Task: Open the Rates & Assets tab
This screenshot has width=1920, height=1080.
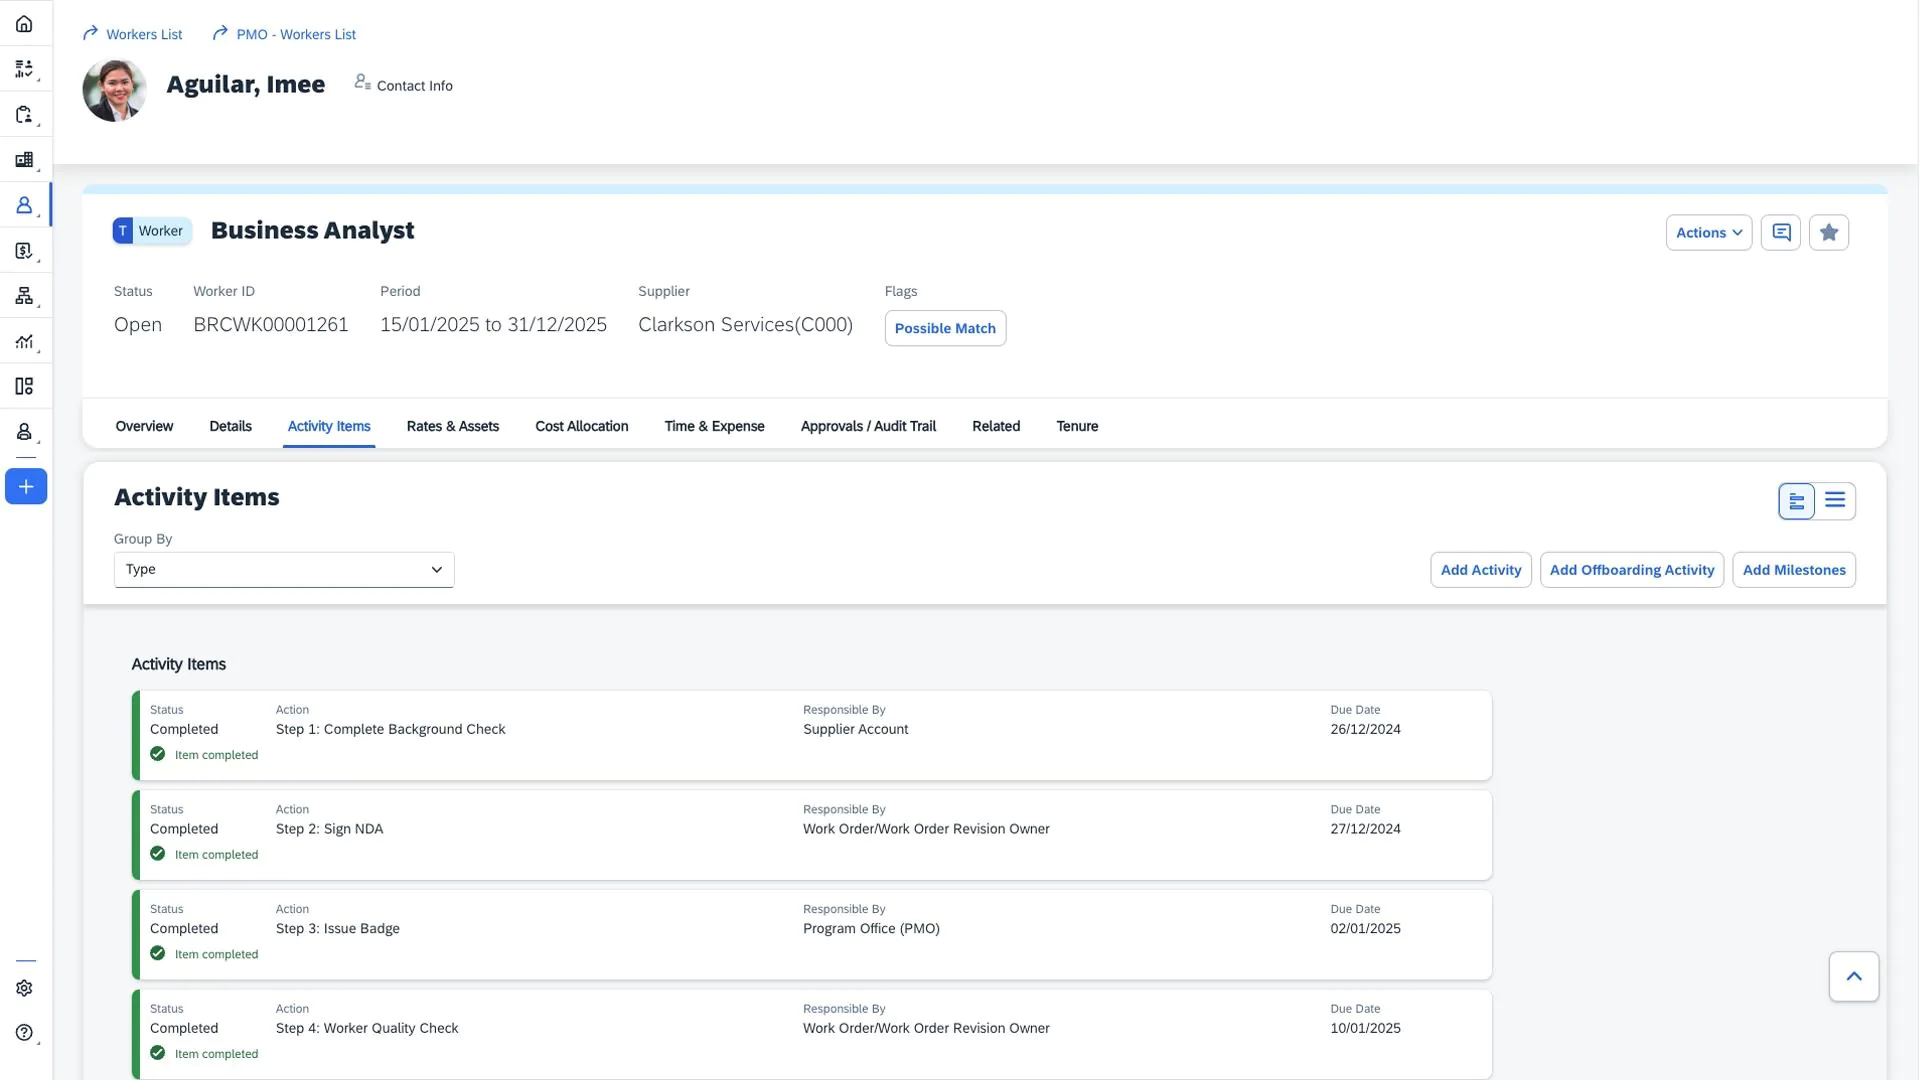Action: 452,426
